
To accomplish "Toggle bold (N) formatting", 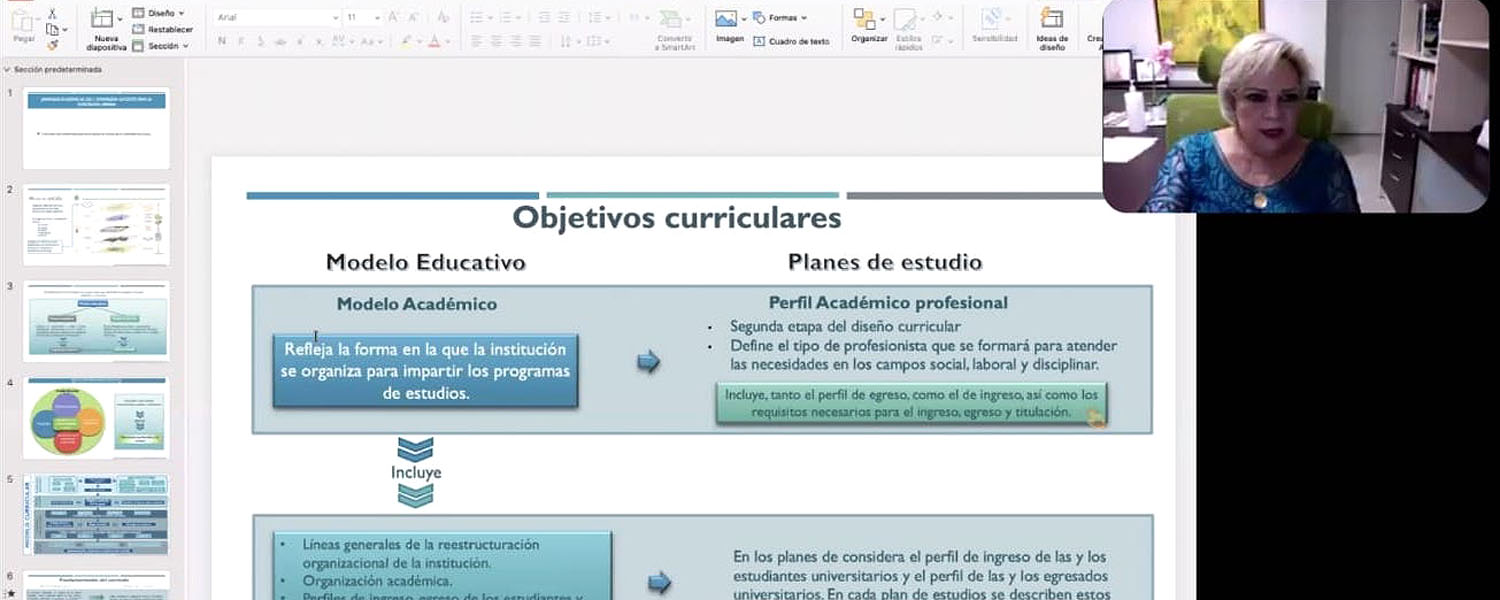I will (x=221, y=41).
